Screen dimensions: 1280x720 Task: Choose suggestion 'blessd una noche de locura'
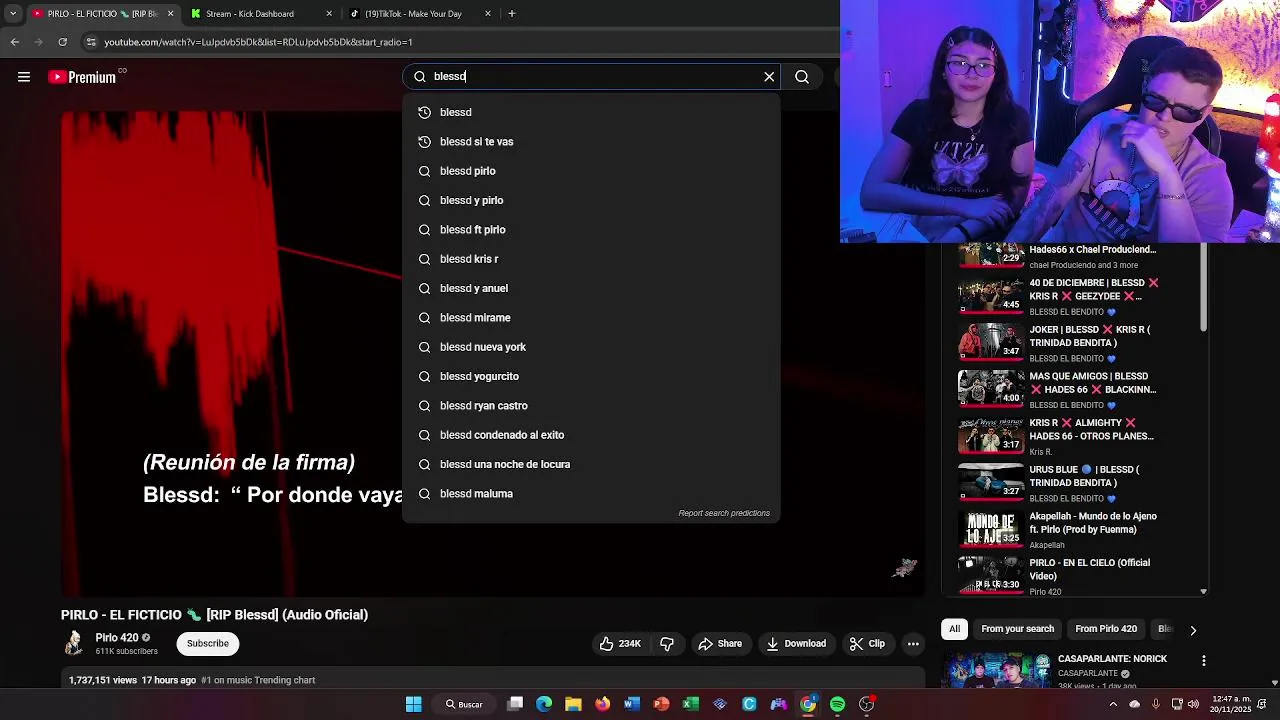[x=591, y=464]
